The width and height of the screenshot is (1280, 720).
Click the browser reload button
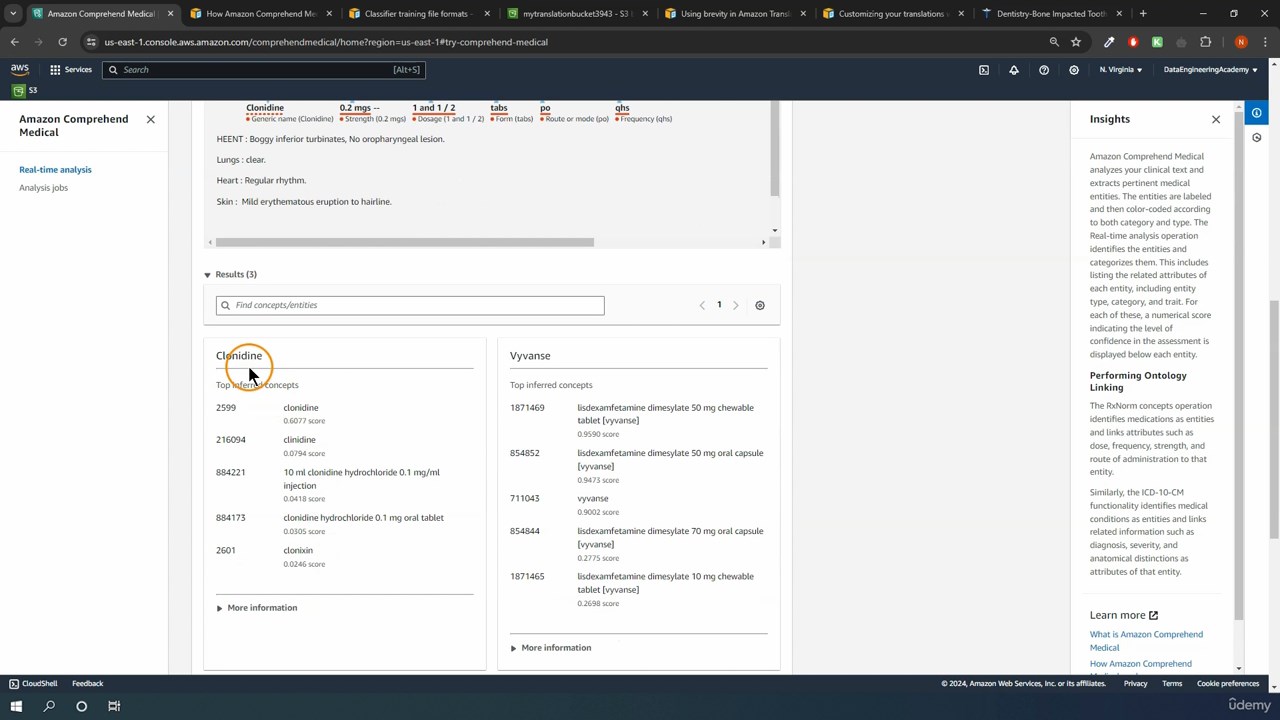[x=62, y=42]
